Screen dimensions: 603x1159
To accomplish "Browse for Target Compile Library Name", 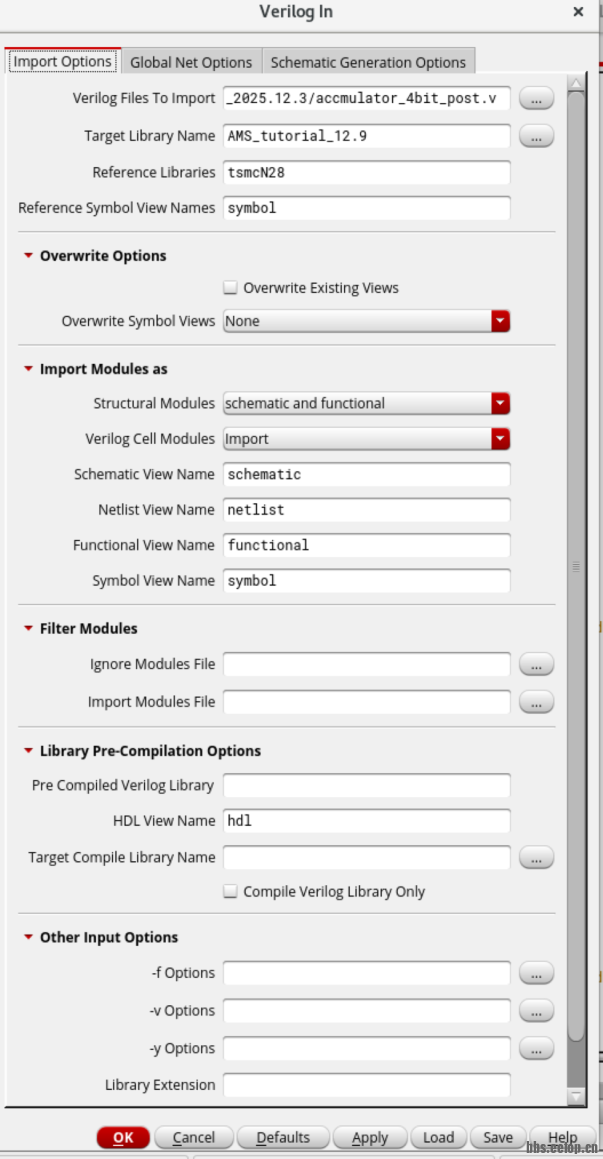I will pyautogui.click(x=537, y=857).
